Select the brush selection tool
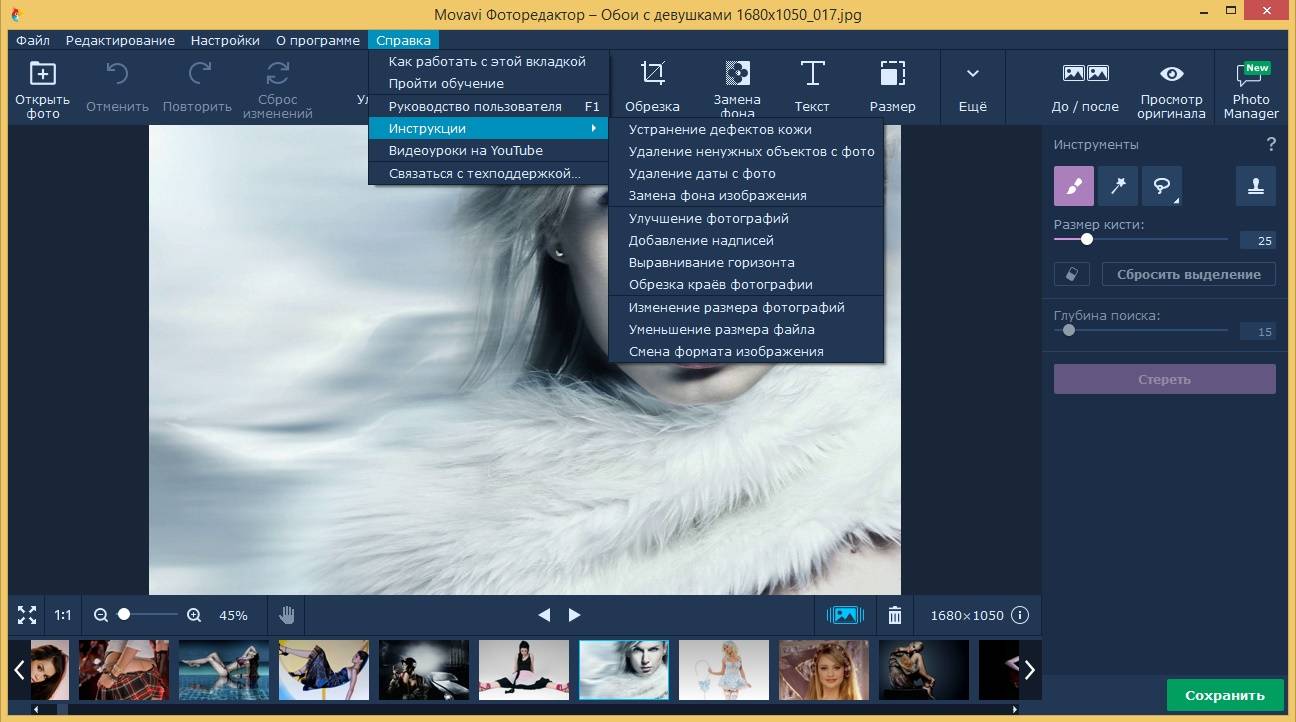 click(1073, 185)
